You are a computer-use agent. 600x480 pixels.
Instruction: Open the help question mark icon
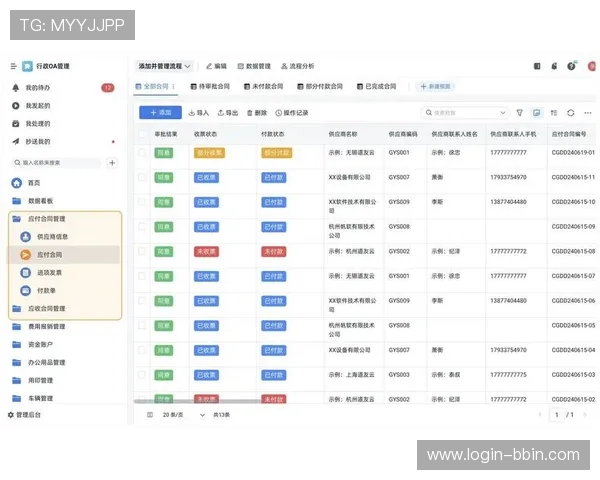(571, 66)
